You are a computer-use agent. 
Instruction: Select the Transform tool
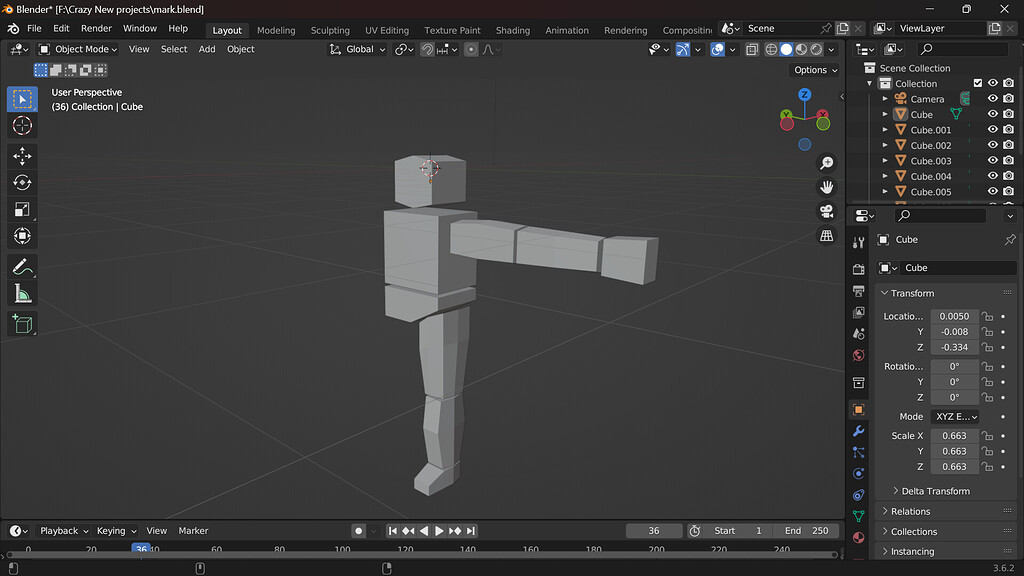(x=22, y=236)
